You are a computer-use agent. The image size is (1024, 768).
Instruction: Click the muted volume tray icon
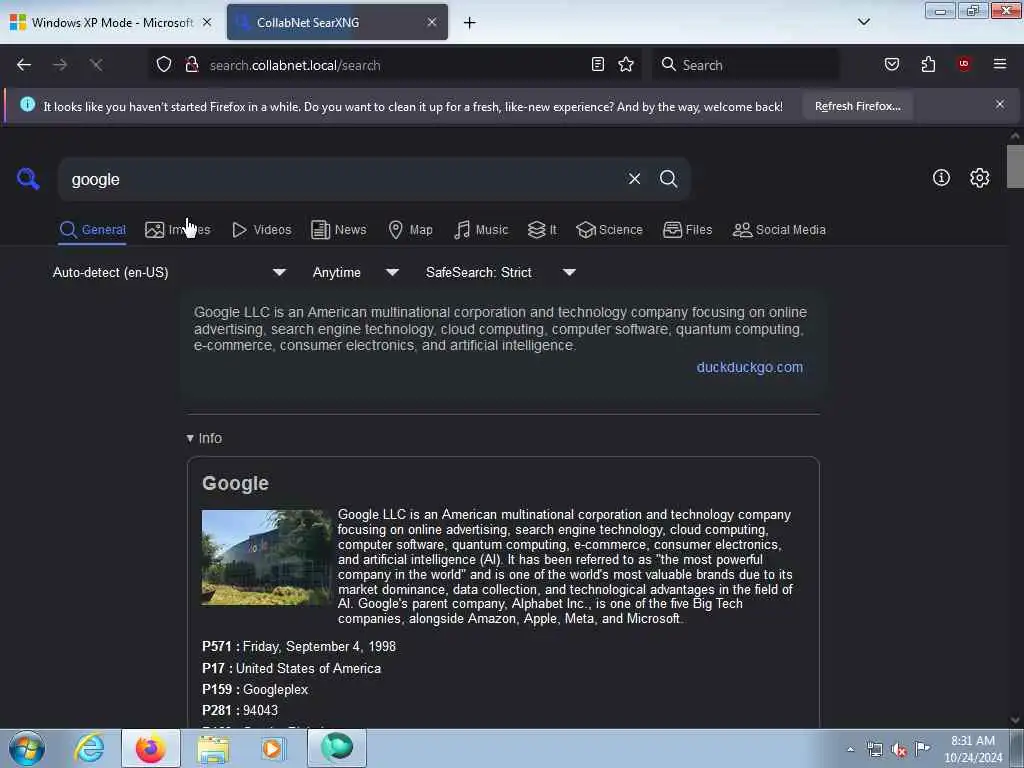[x=899, y=749]
